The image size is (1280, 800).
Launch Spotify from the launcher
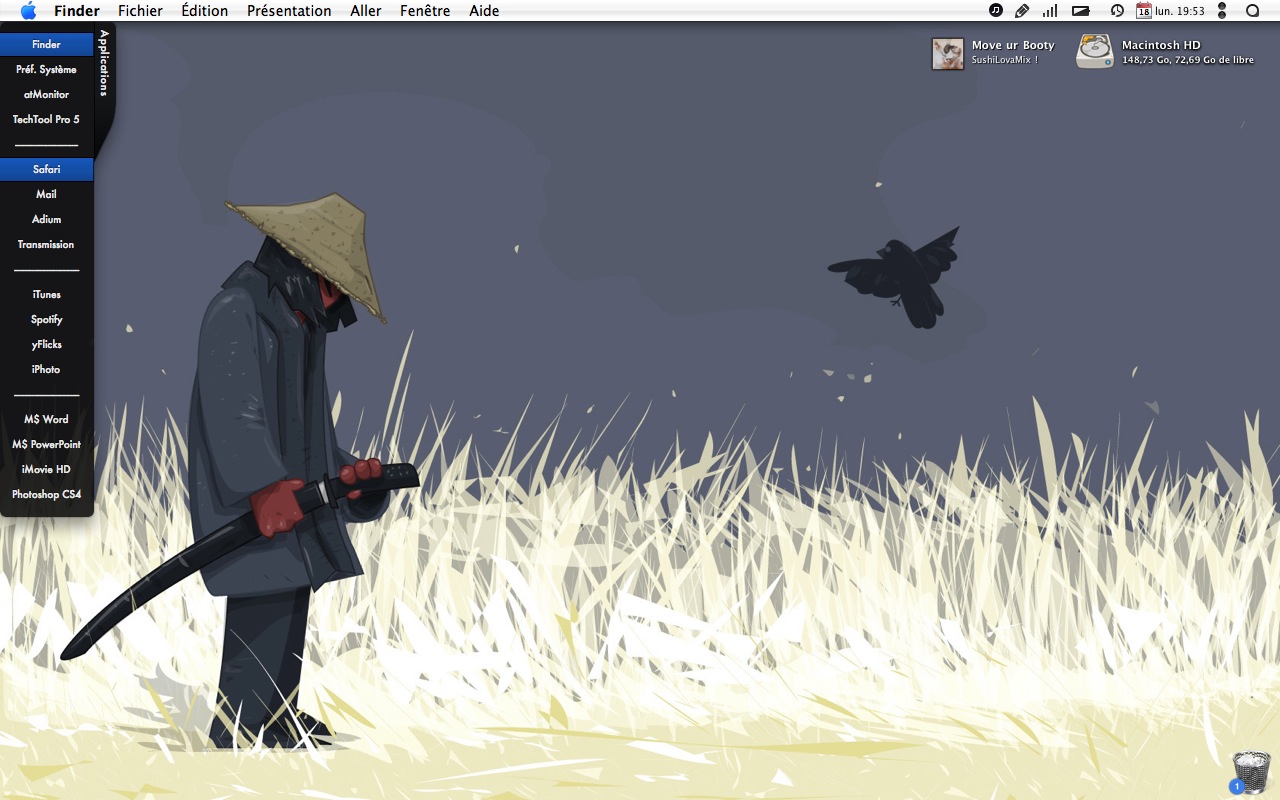click(x=46, y=319)
